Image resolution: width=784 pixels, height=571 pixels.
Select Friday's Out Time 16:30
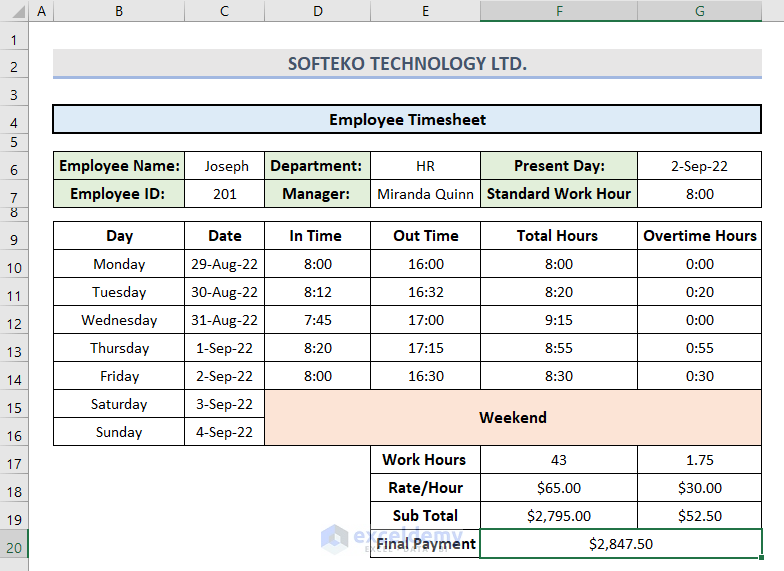click(426, 376)
